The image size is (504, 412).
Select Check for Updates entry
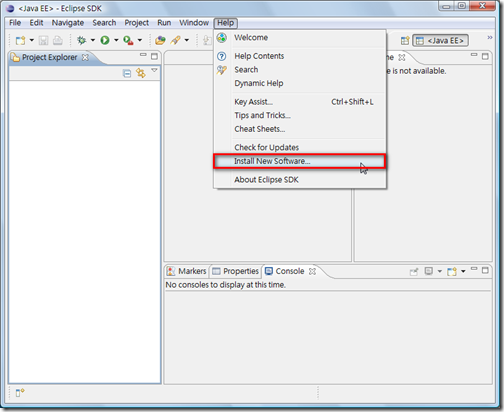[300, 147]
